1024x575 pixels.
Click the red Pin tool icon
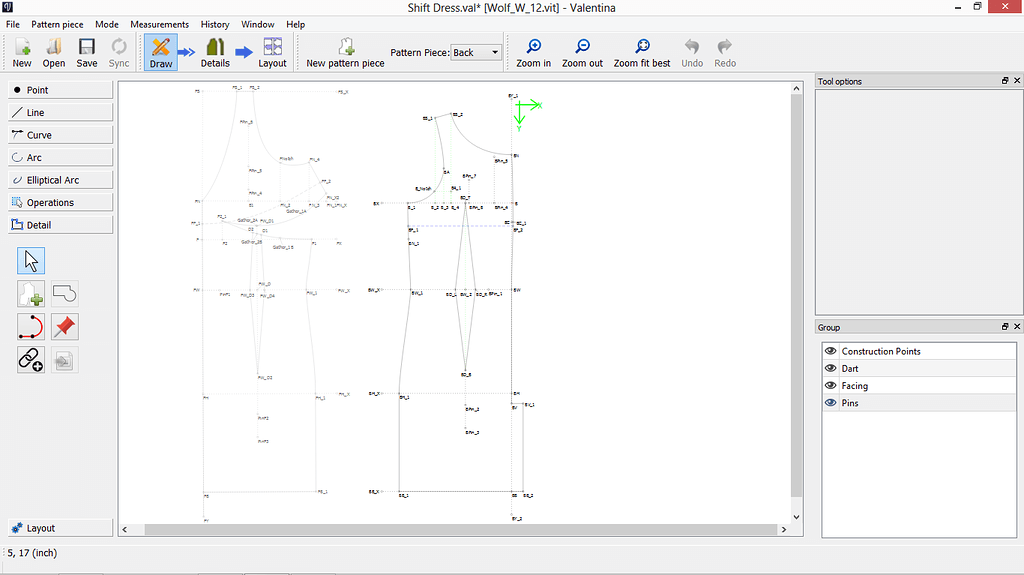[65, 327]
